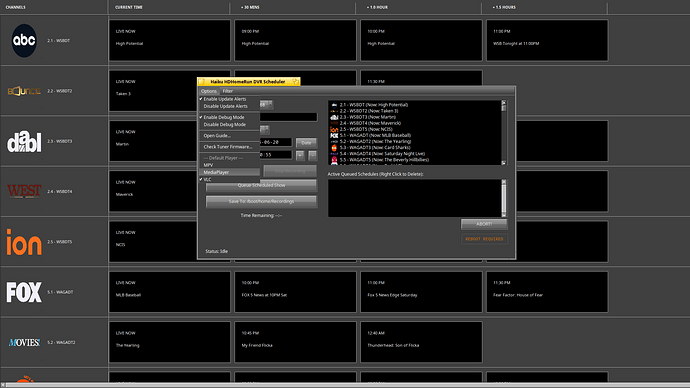Click WSB Tonight at 11:00PM cell

pos(547,40)
